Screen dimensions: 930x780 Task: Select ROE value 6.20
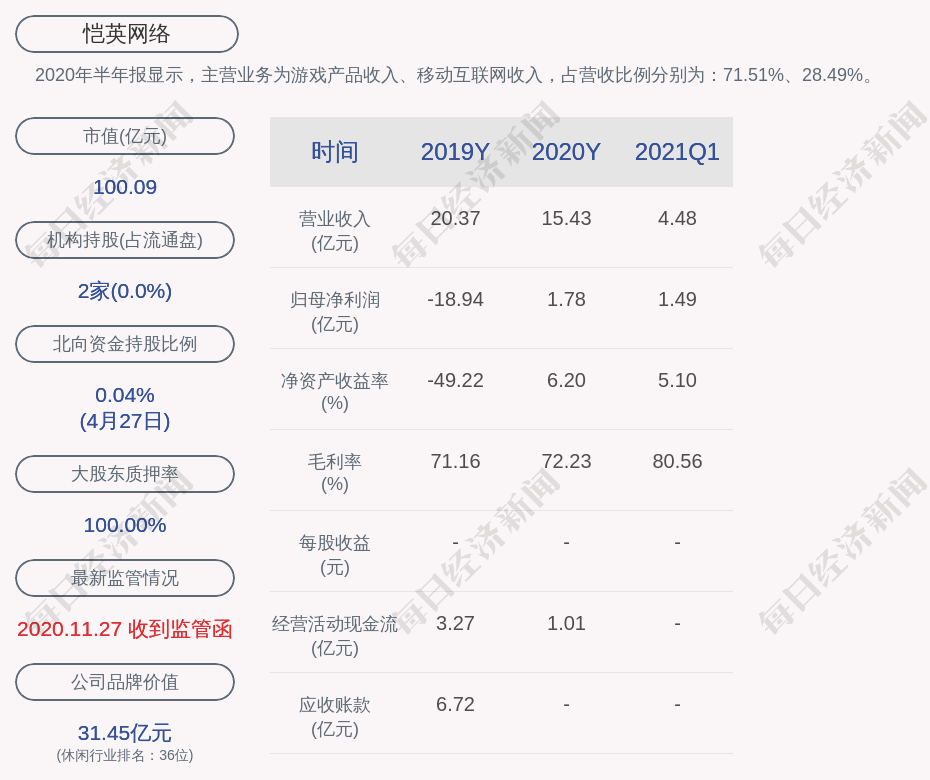coord(566,380)
